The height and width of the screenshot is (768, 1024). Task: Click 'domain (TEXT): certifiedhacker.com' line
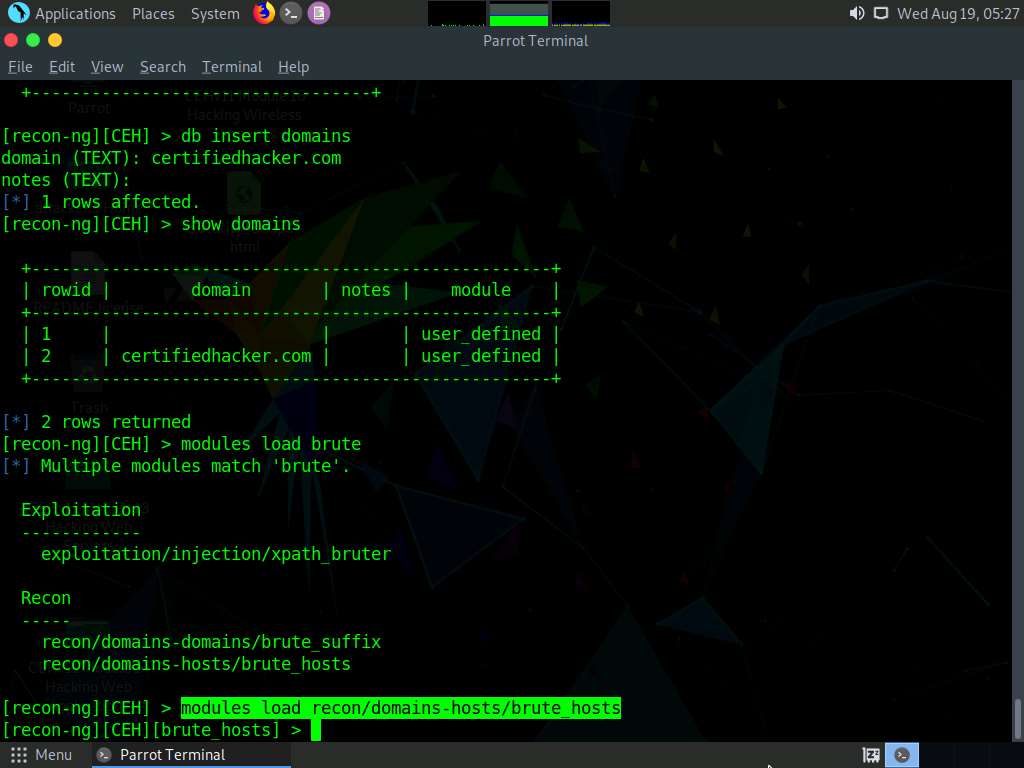pos(171,158)
